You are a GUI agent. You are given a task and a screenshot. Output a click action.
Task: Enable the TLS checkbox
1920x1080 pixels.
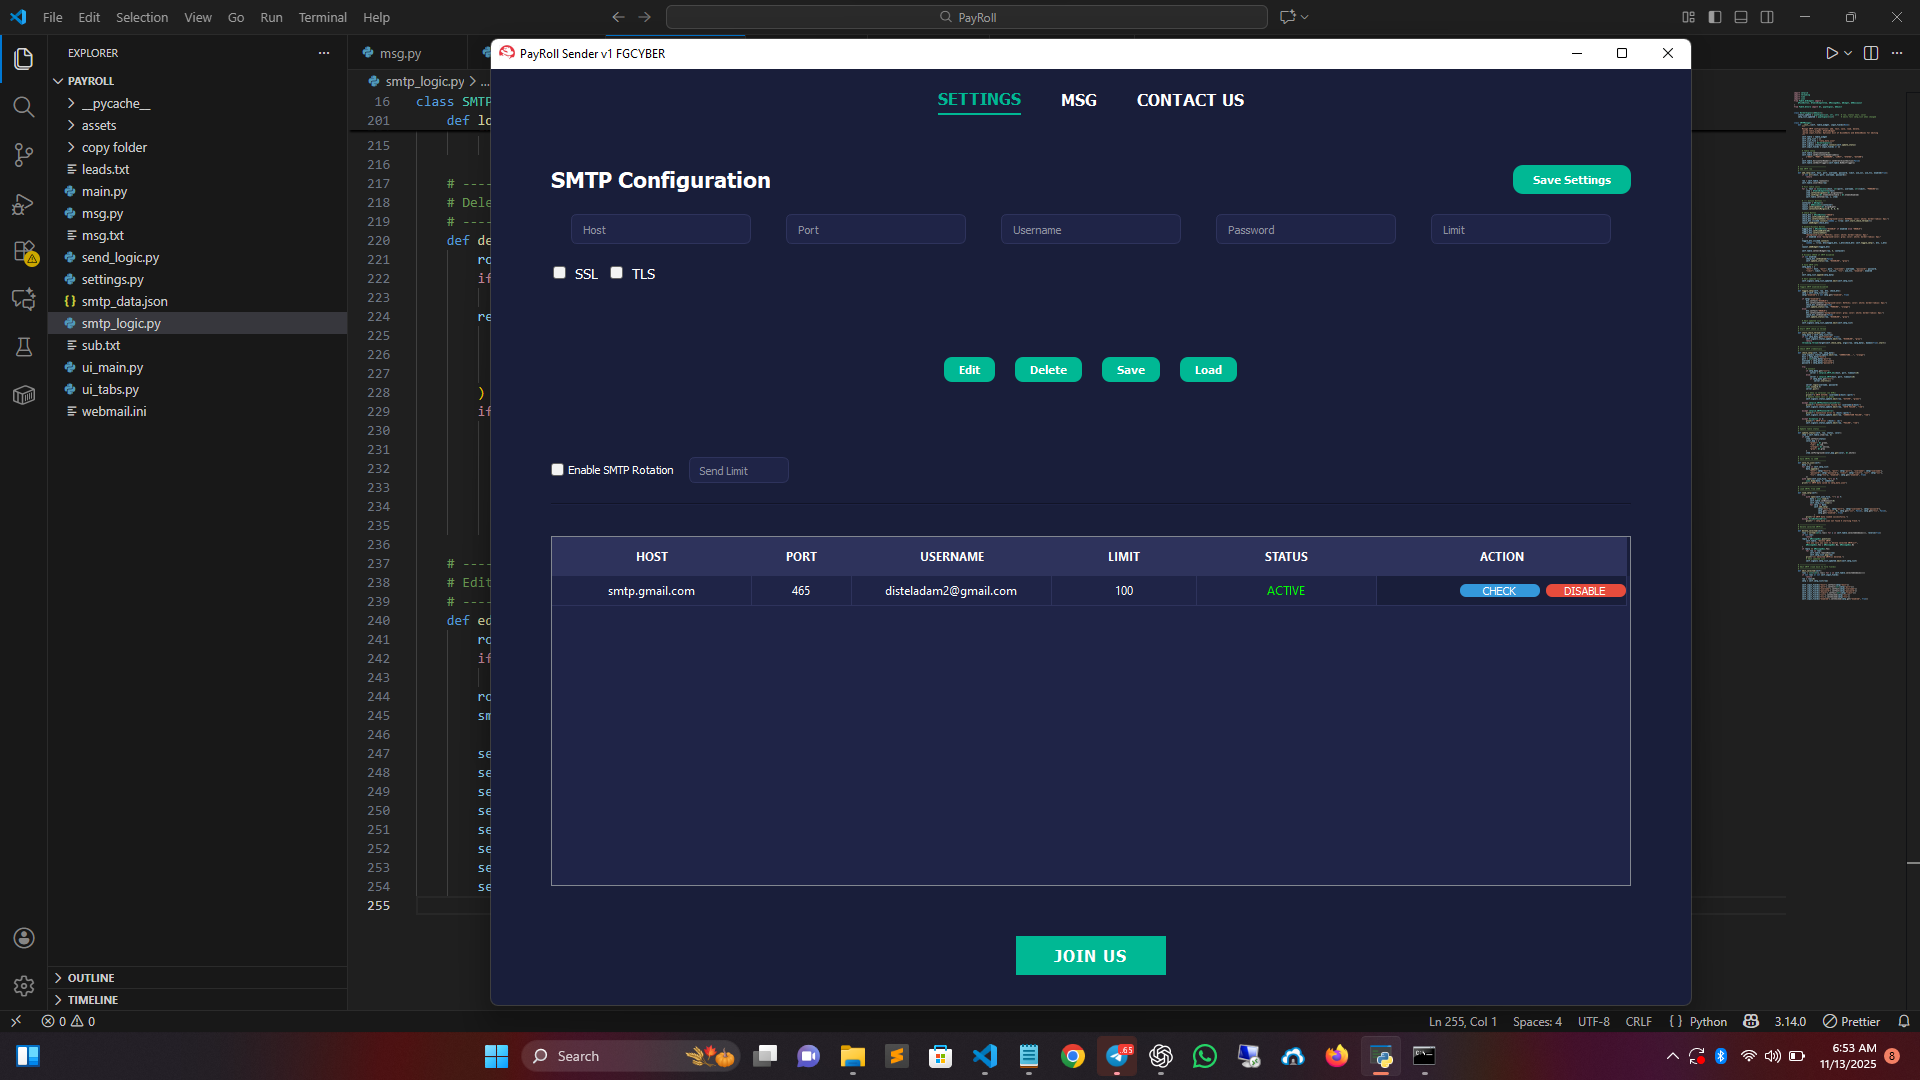pyautogui.click(x=617, y=273)
